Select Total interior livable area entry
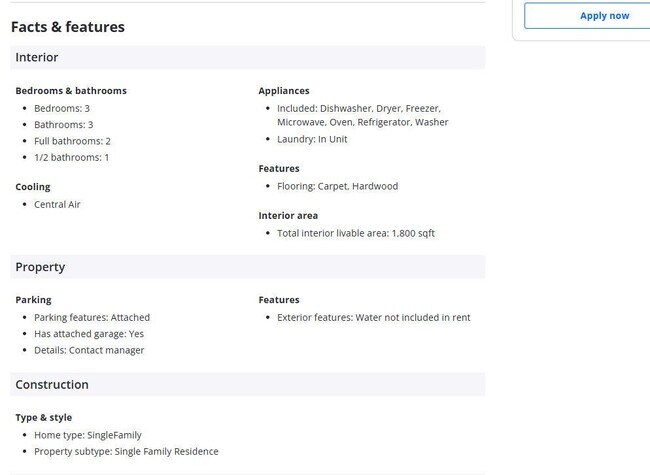The width and height of the screenshot is (650, 475). [356, 233]
